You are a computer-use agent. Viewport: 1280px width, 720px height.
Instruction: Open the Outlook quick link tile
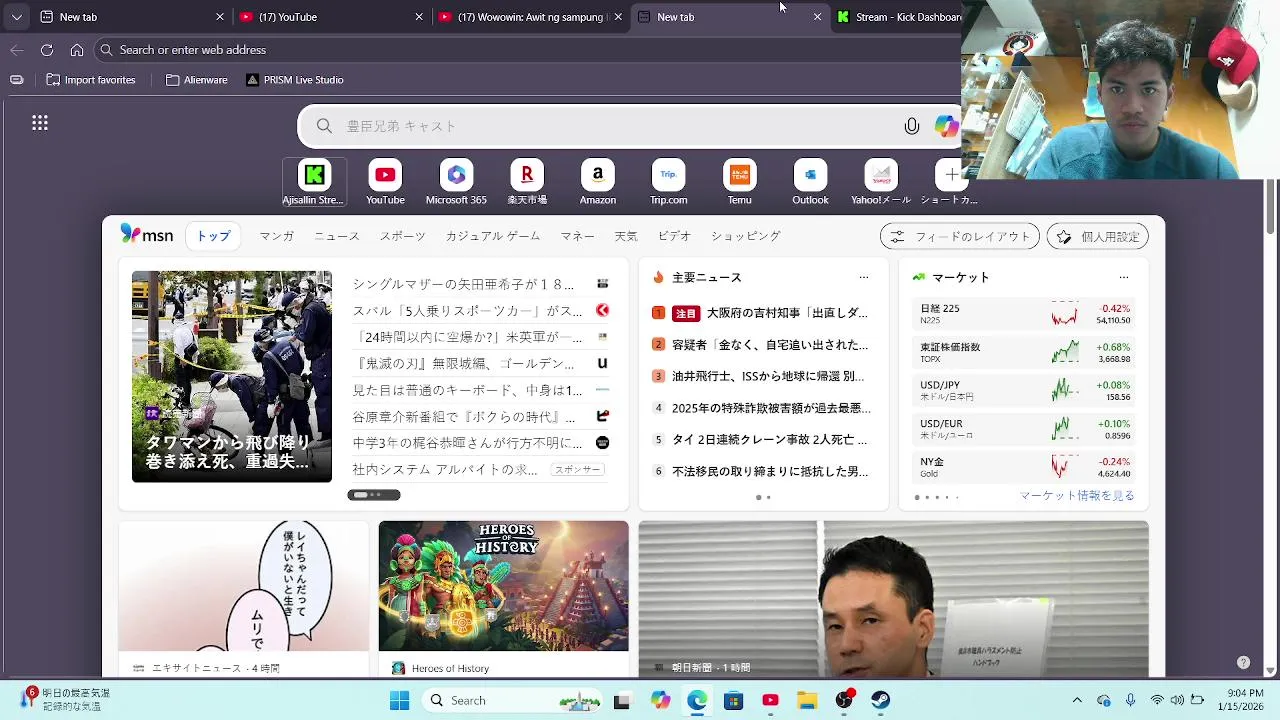coord(811,182)
